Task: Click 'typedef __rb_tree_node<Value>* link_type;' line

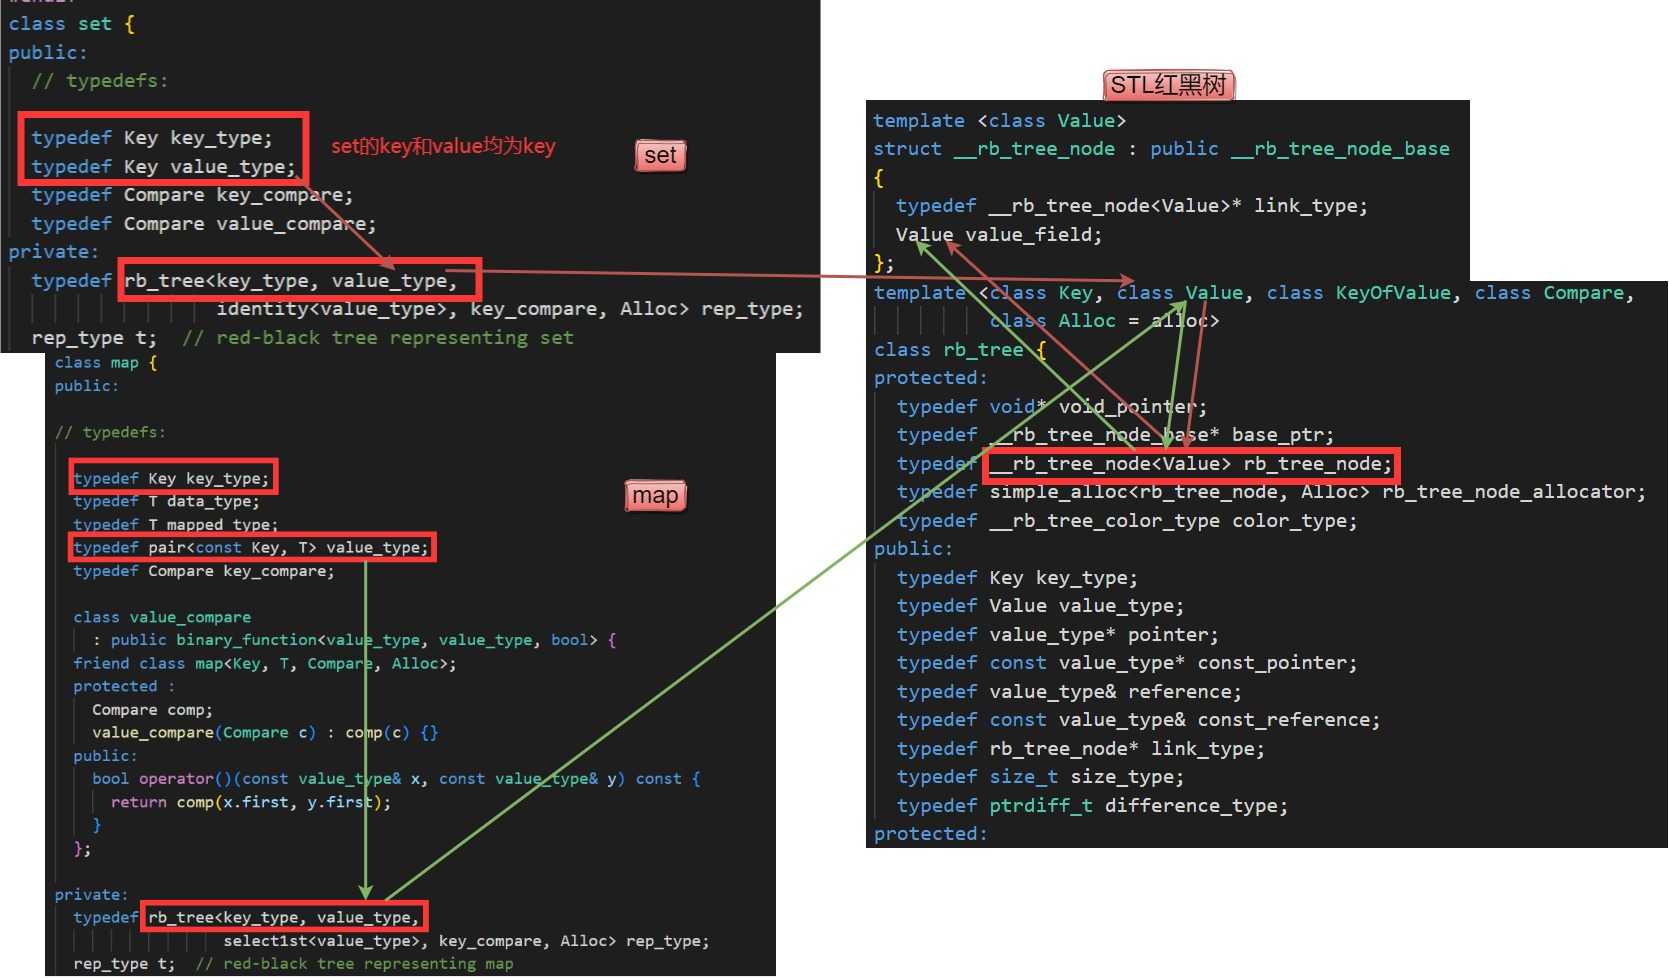Action: (x=1132, y=206)
